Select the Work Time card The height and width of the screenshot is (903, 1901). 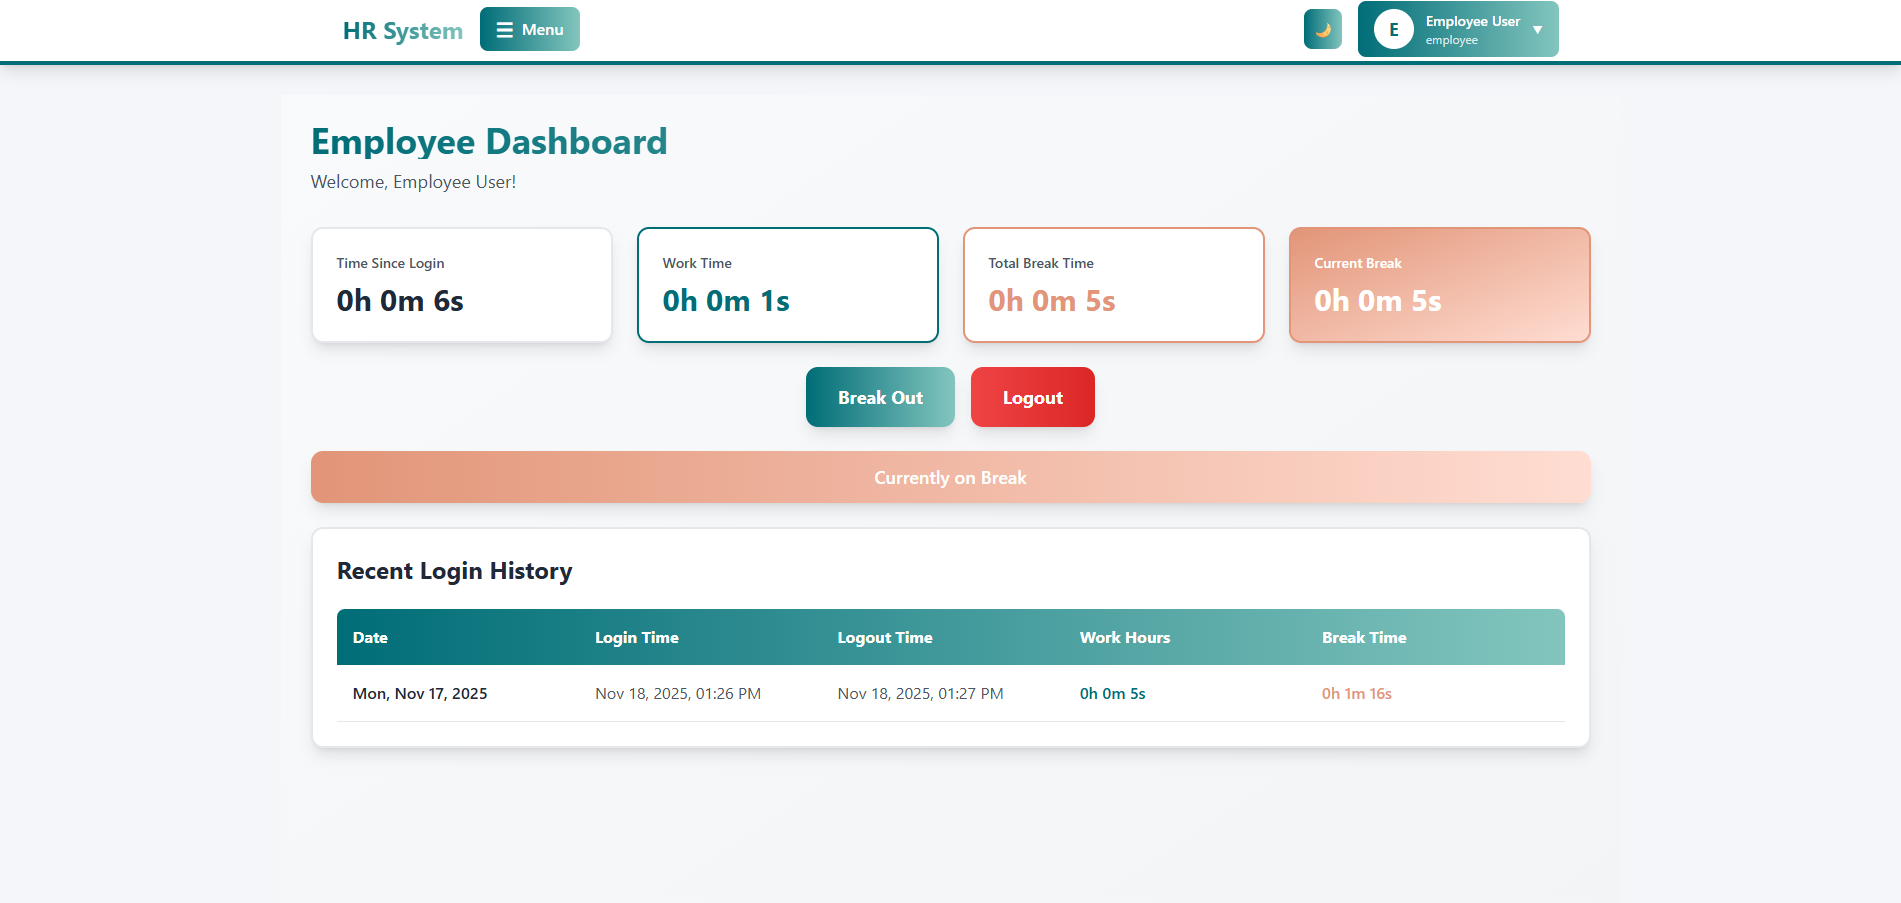coord(788,285)
